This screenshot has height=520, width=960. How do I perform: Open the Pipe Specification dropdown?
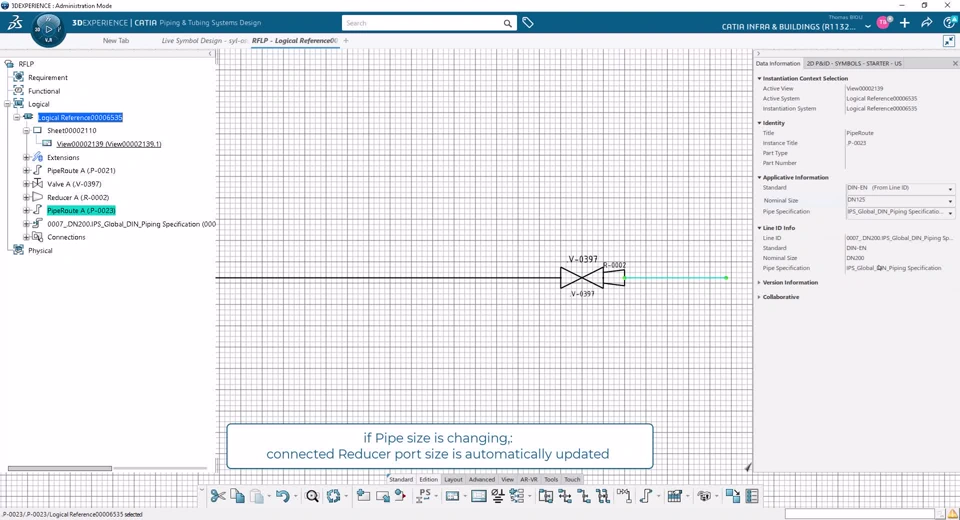point(950,213)
